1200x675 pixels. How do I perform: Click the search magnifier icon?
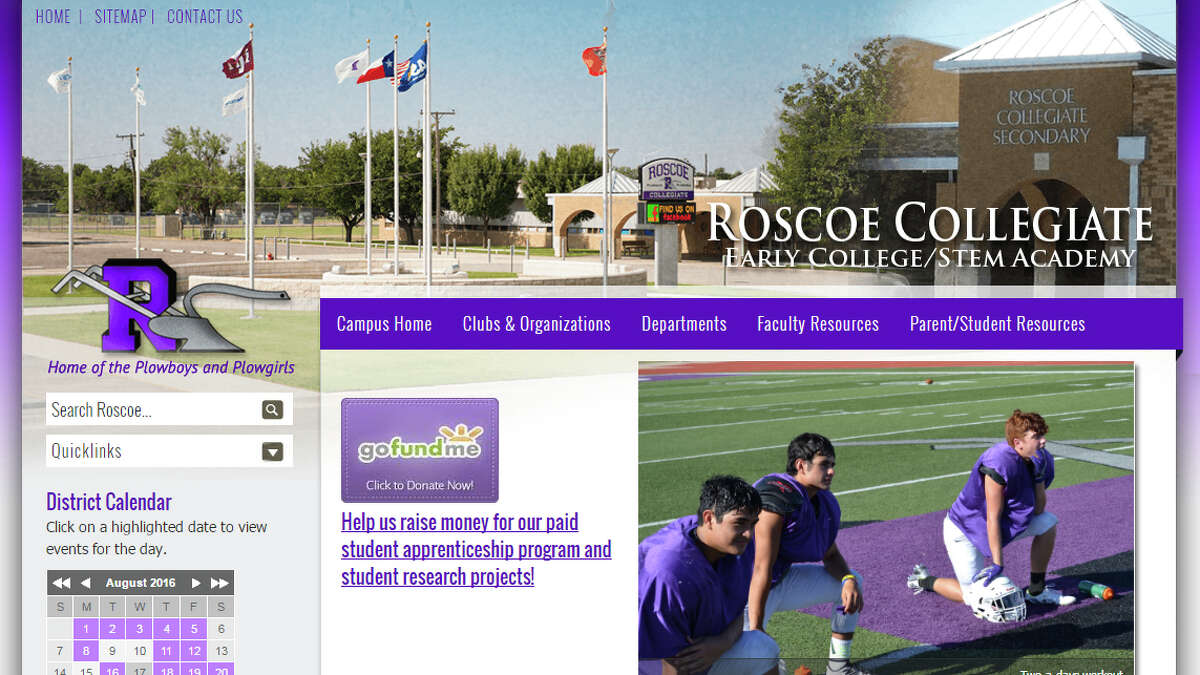pos(272,408)
